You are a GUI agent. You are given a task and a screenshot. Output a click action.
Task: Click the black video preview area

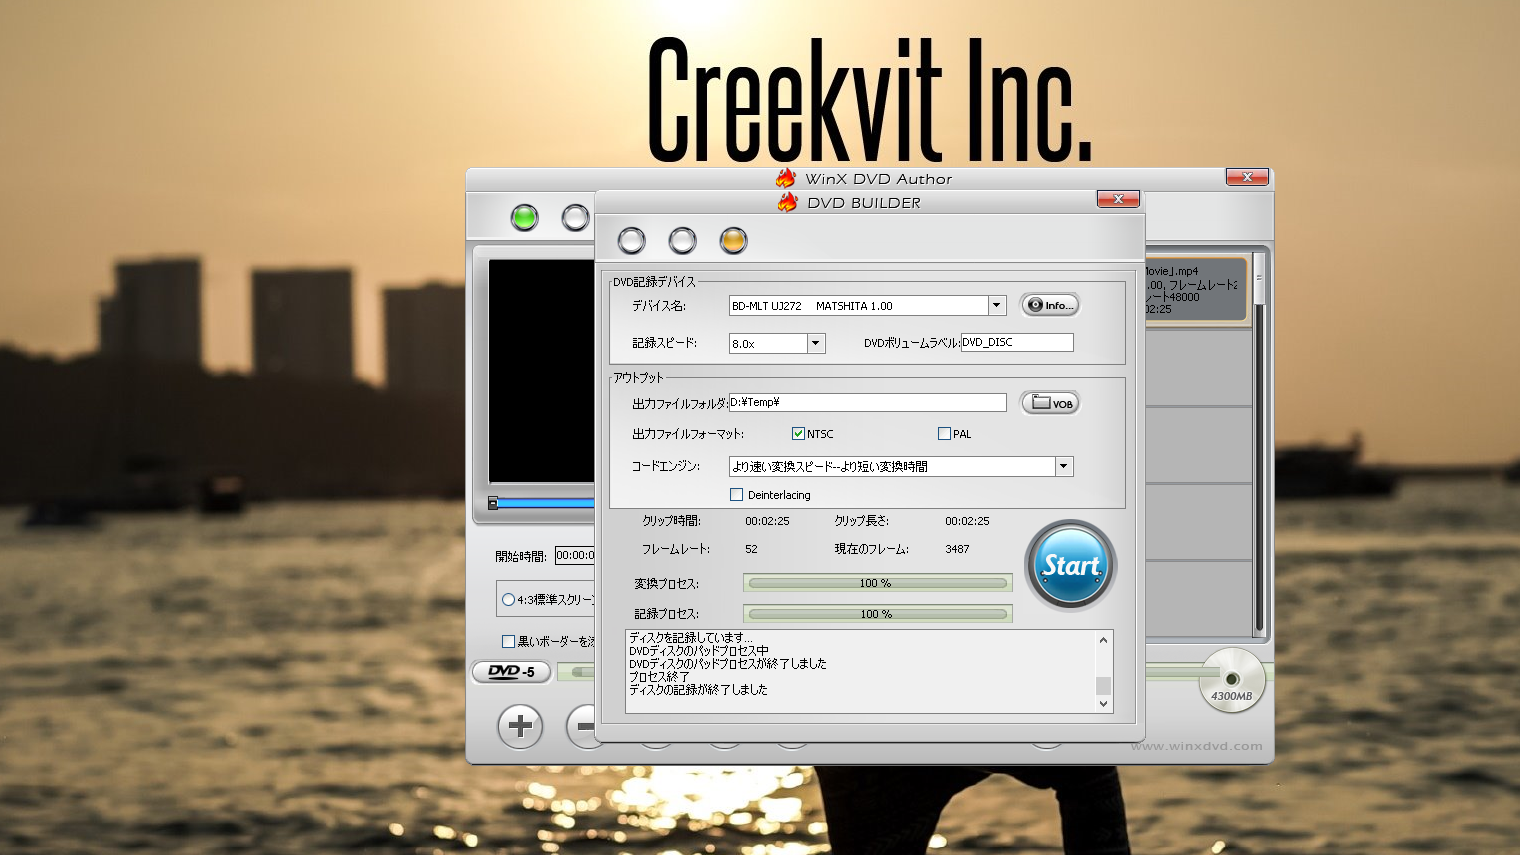541,371
